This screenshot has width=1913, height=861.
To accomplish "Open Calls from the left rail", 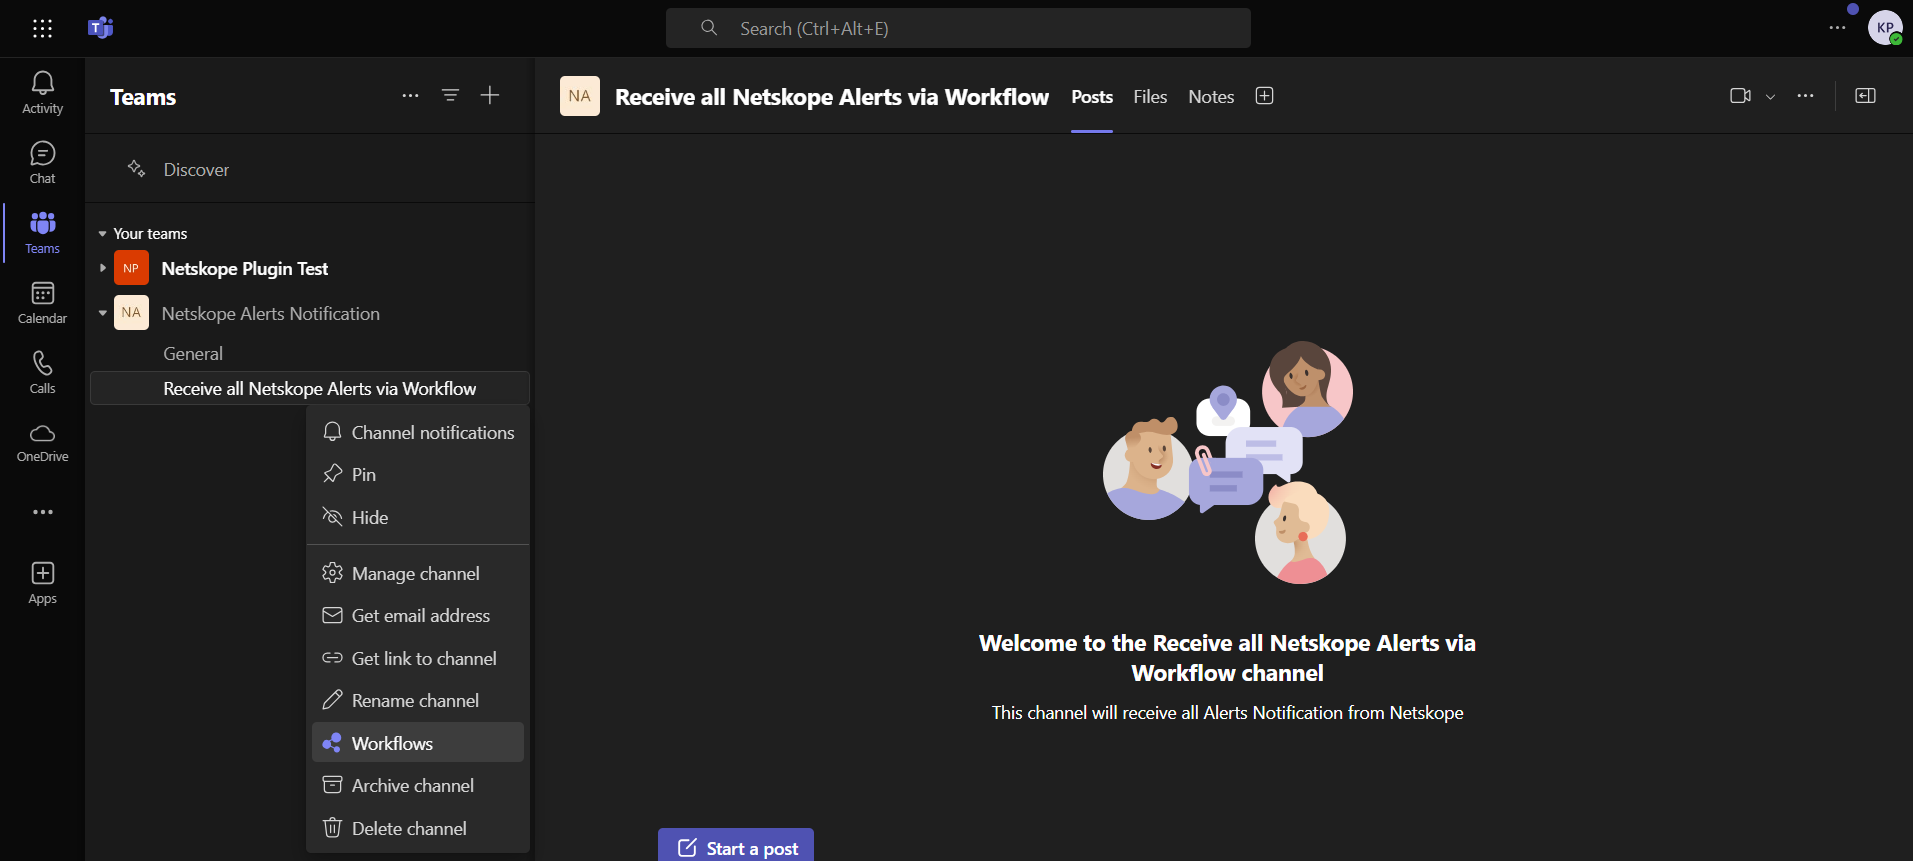I will (x=42, y=372).
